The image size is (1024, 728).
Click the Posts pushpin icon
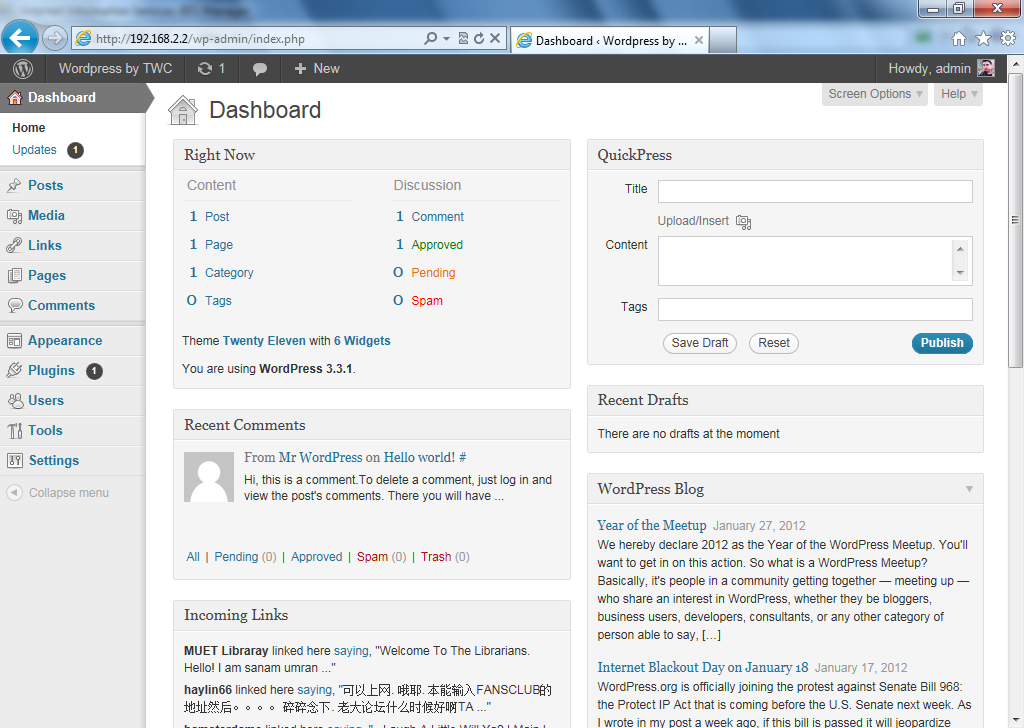click(14, 185)
